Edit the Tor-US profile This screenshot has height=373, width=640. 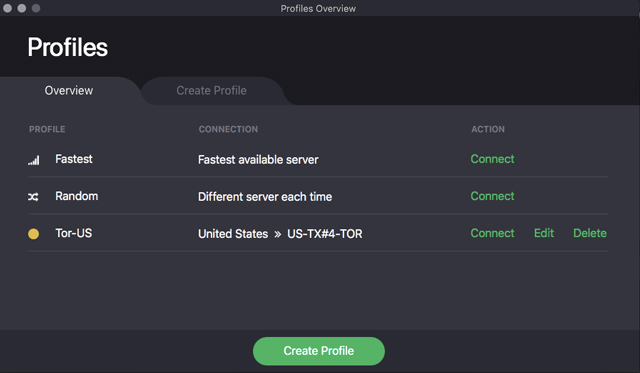[x=544, y=233]
